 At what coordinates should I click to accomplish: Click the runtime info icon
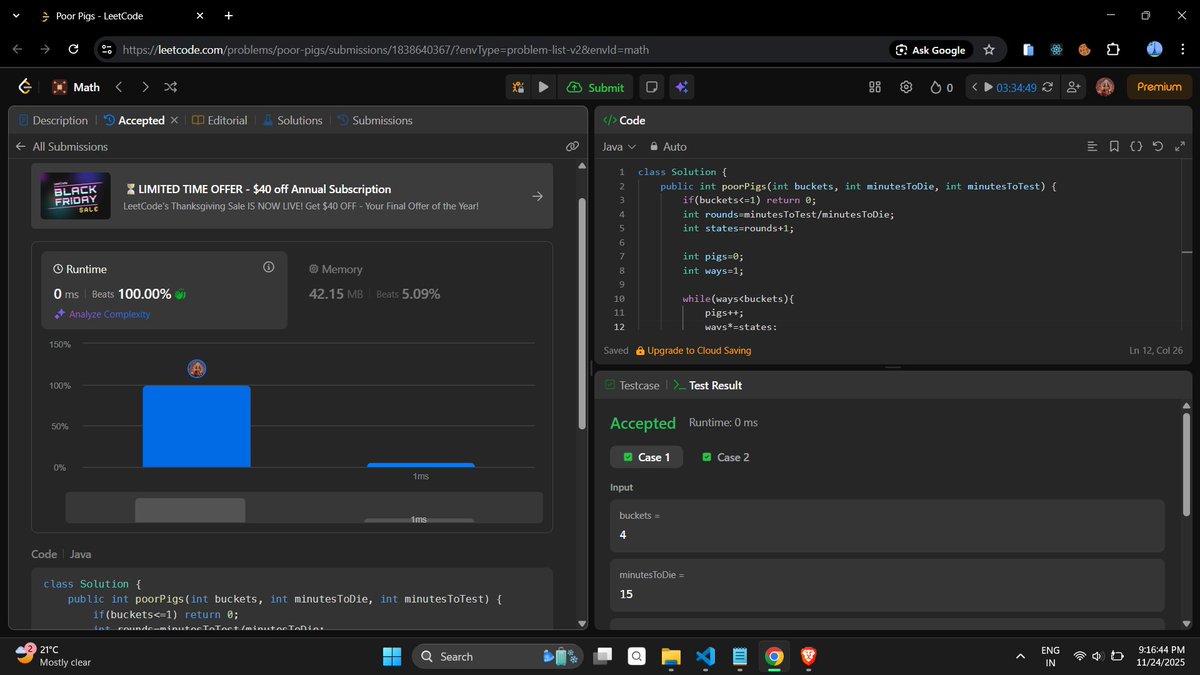pyautogui.click(x=268, y=267)
